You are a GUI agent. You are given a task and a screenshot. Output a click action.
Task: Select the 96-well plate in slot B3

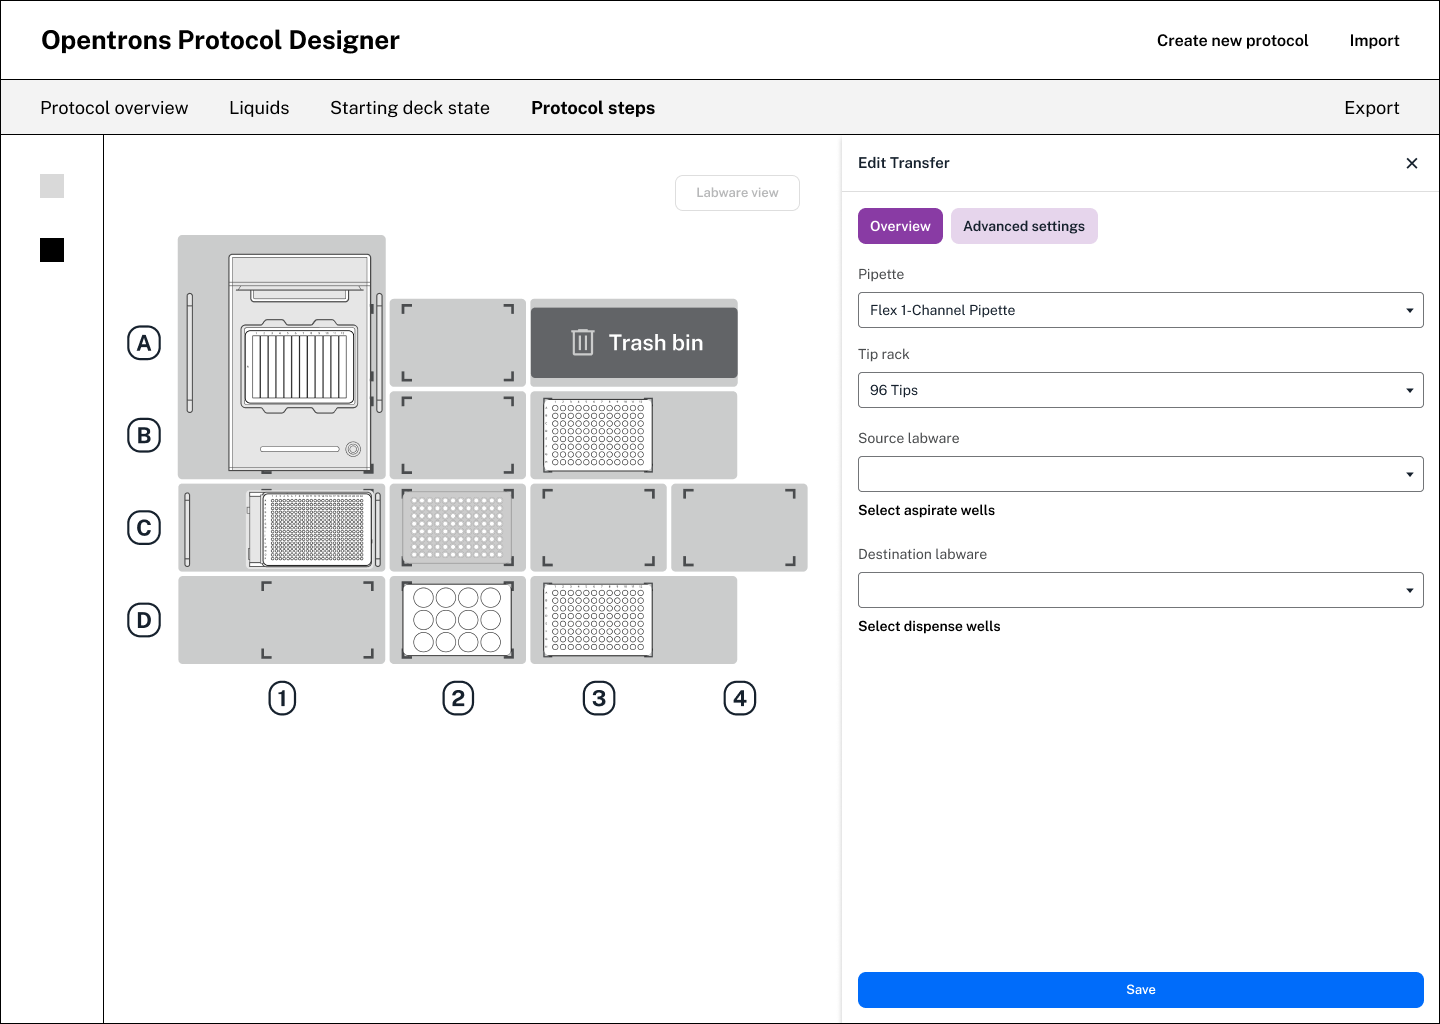click(598, 435)
